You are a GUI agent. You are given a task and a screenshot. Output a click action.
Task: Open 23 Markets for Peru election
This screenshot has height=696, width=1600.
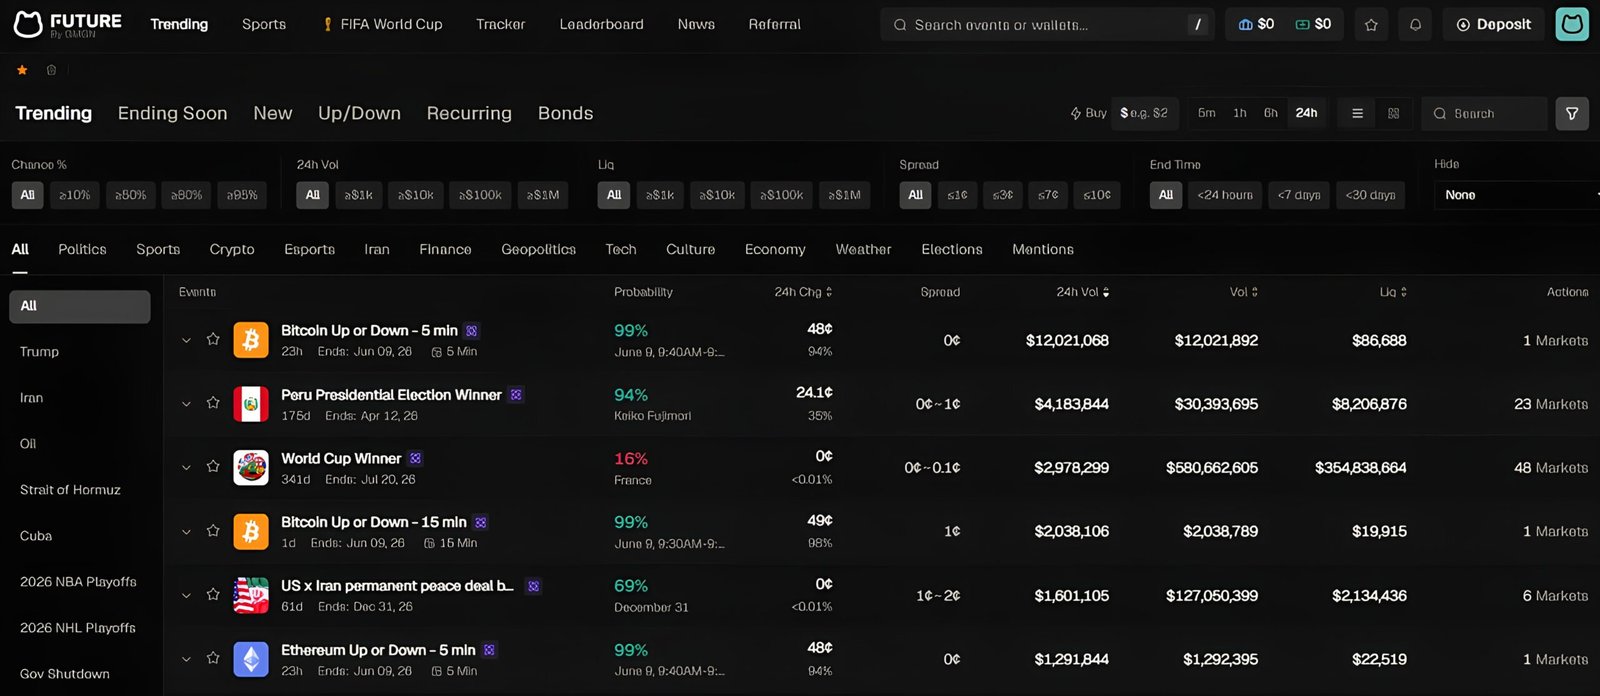click(x=1551, y=404)
